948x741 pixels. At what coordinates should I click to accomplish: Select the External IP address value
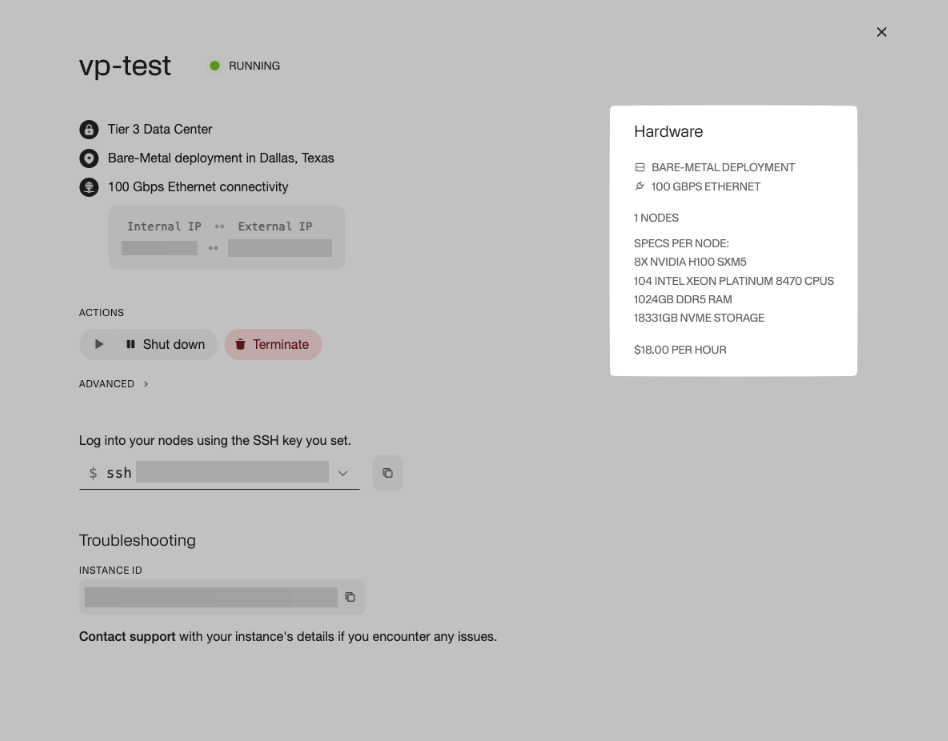[x=279, y=248]
